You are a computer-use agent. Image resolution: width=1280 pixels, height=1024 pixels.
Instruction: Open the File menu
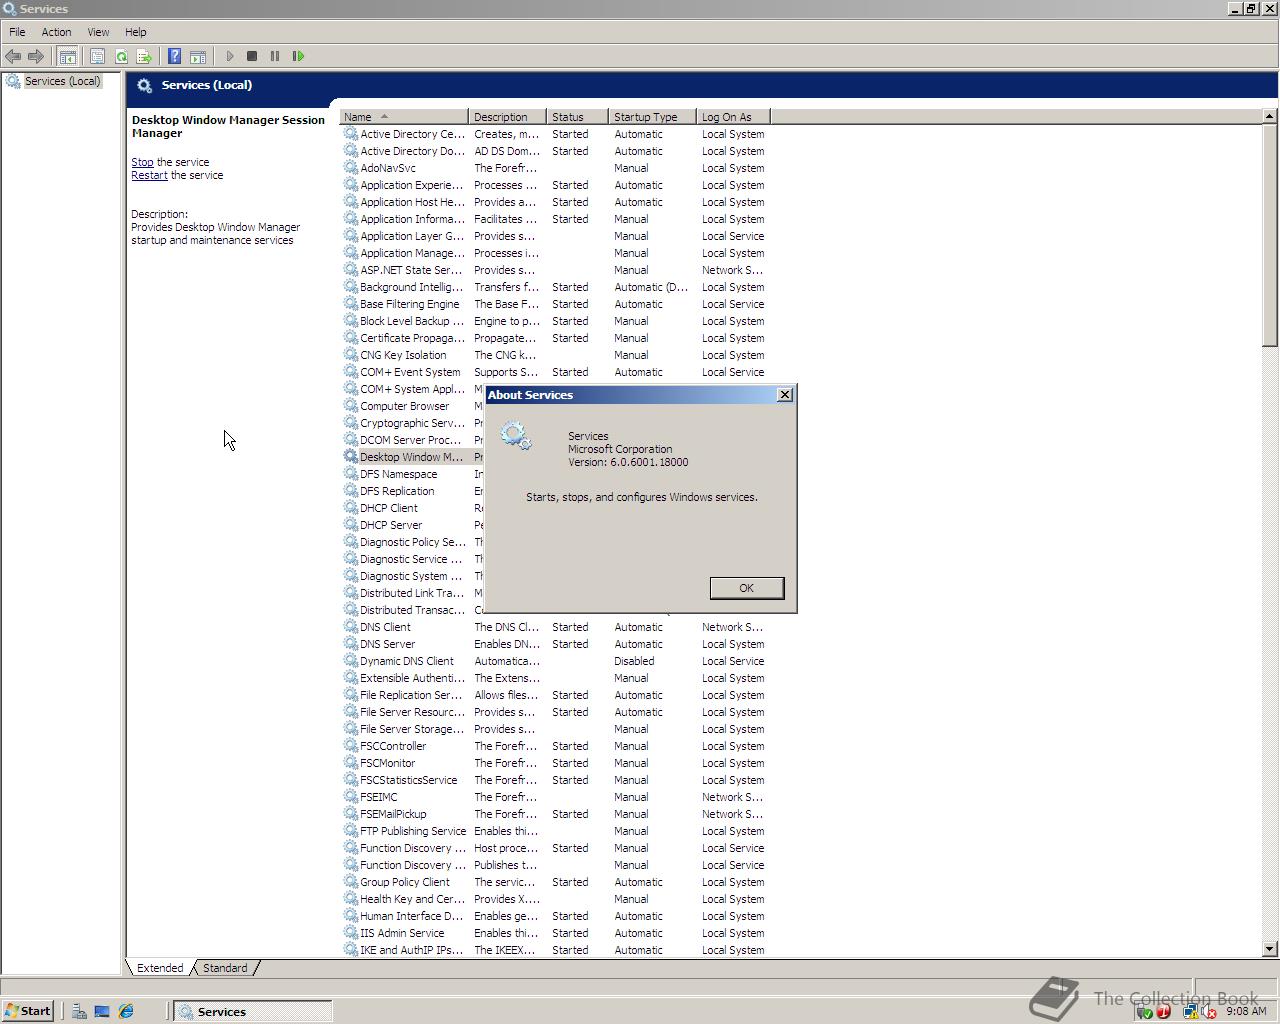17,32
